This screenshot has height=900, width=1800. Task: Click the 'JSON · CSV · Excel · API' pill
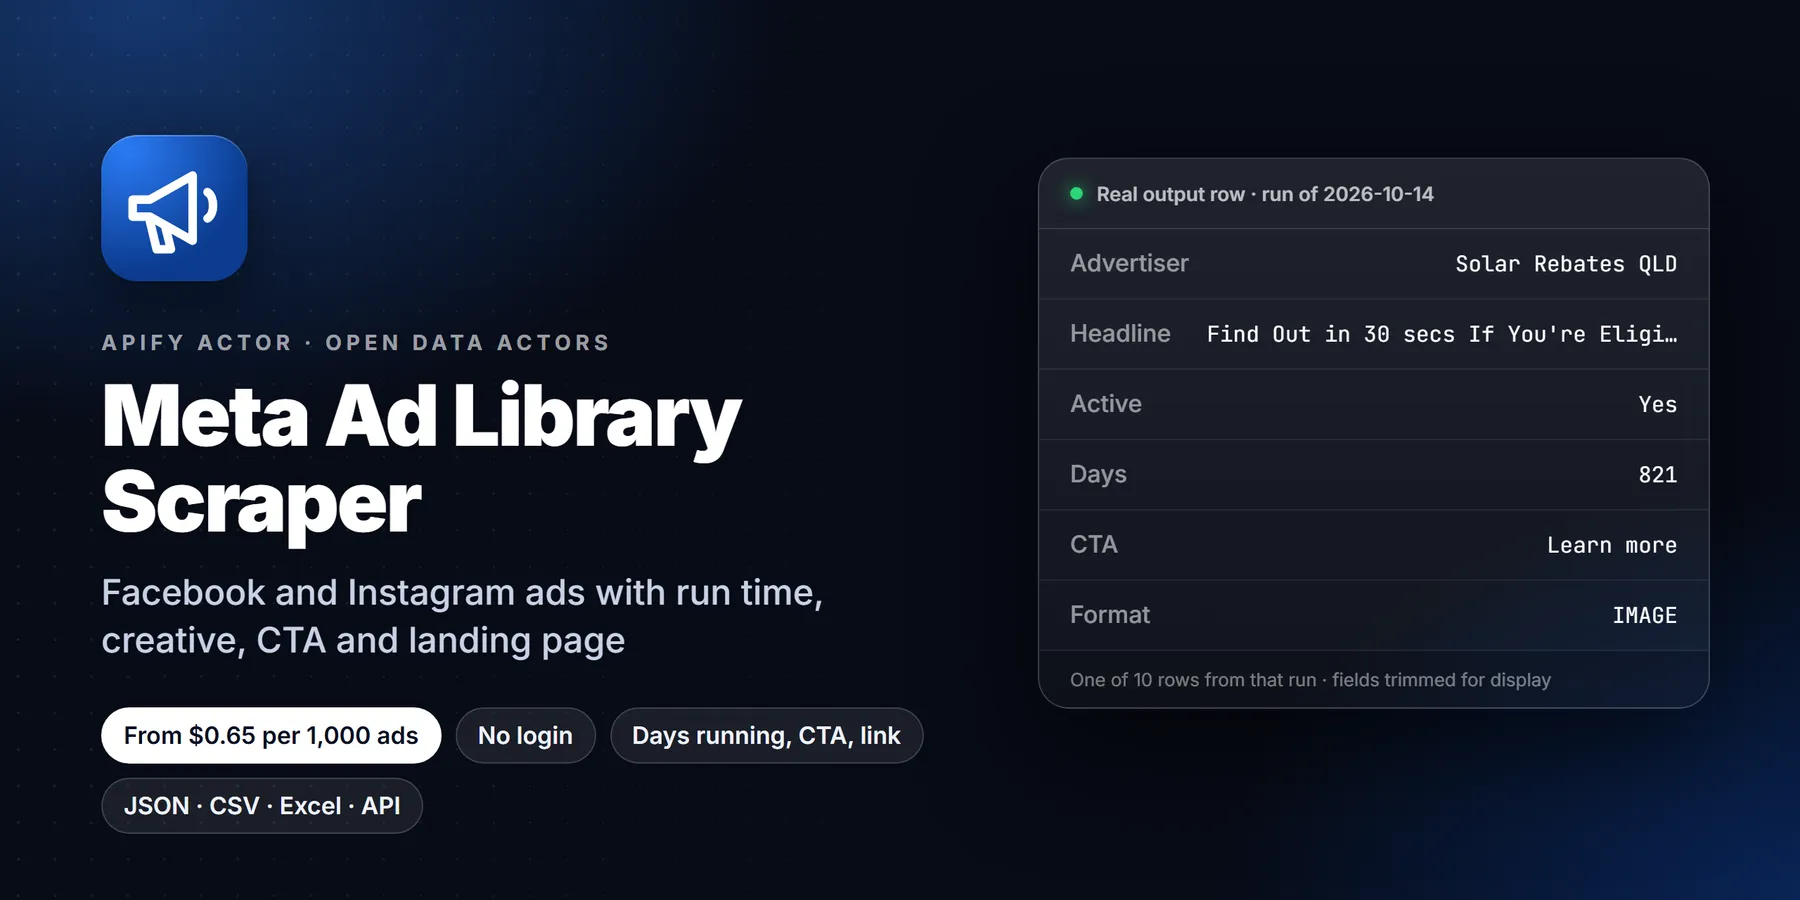pos(262,806)
